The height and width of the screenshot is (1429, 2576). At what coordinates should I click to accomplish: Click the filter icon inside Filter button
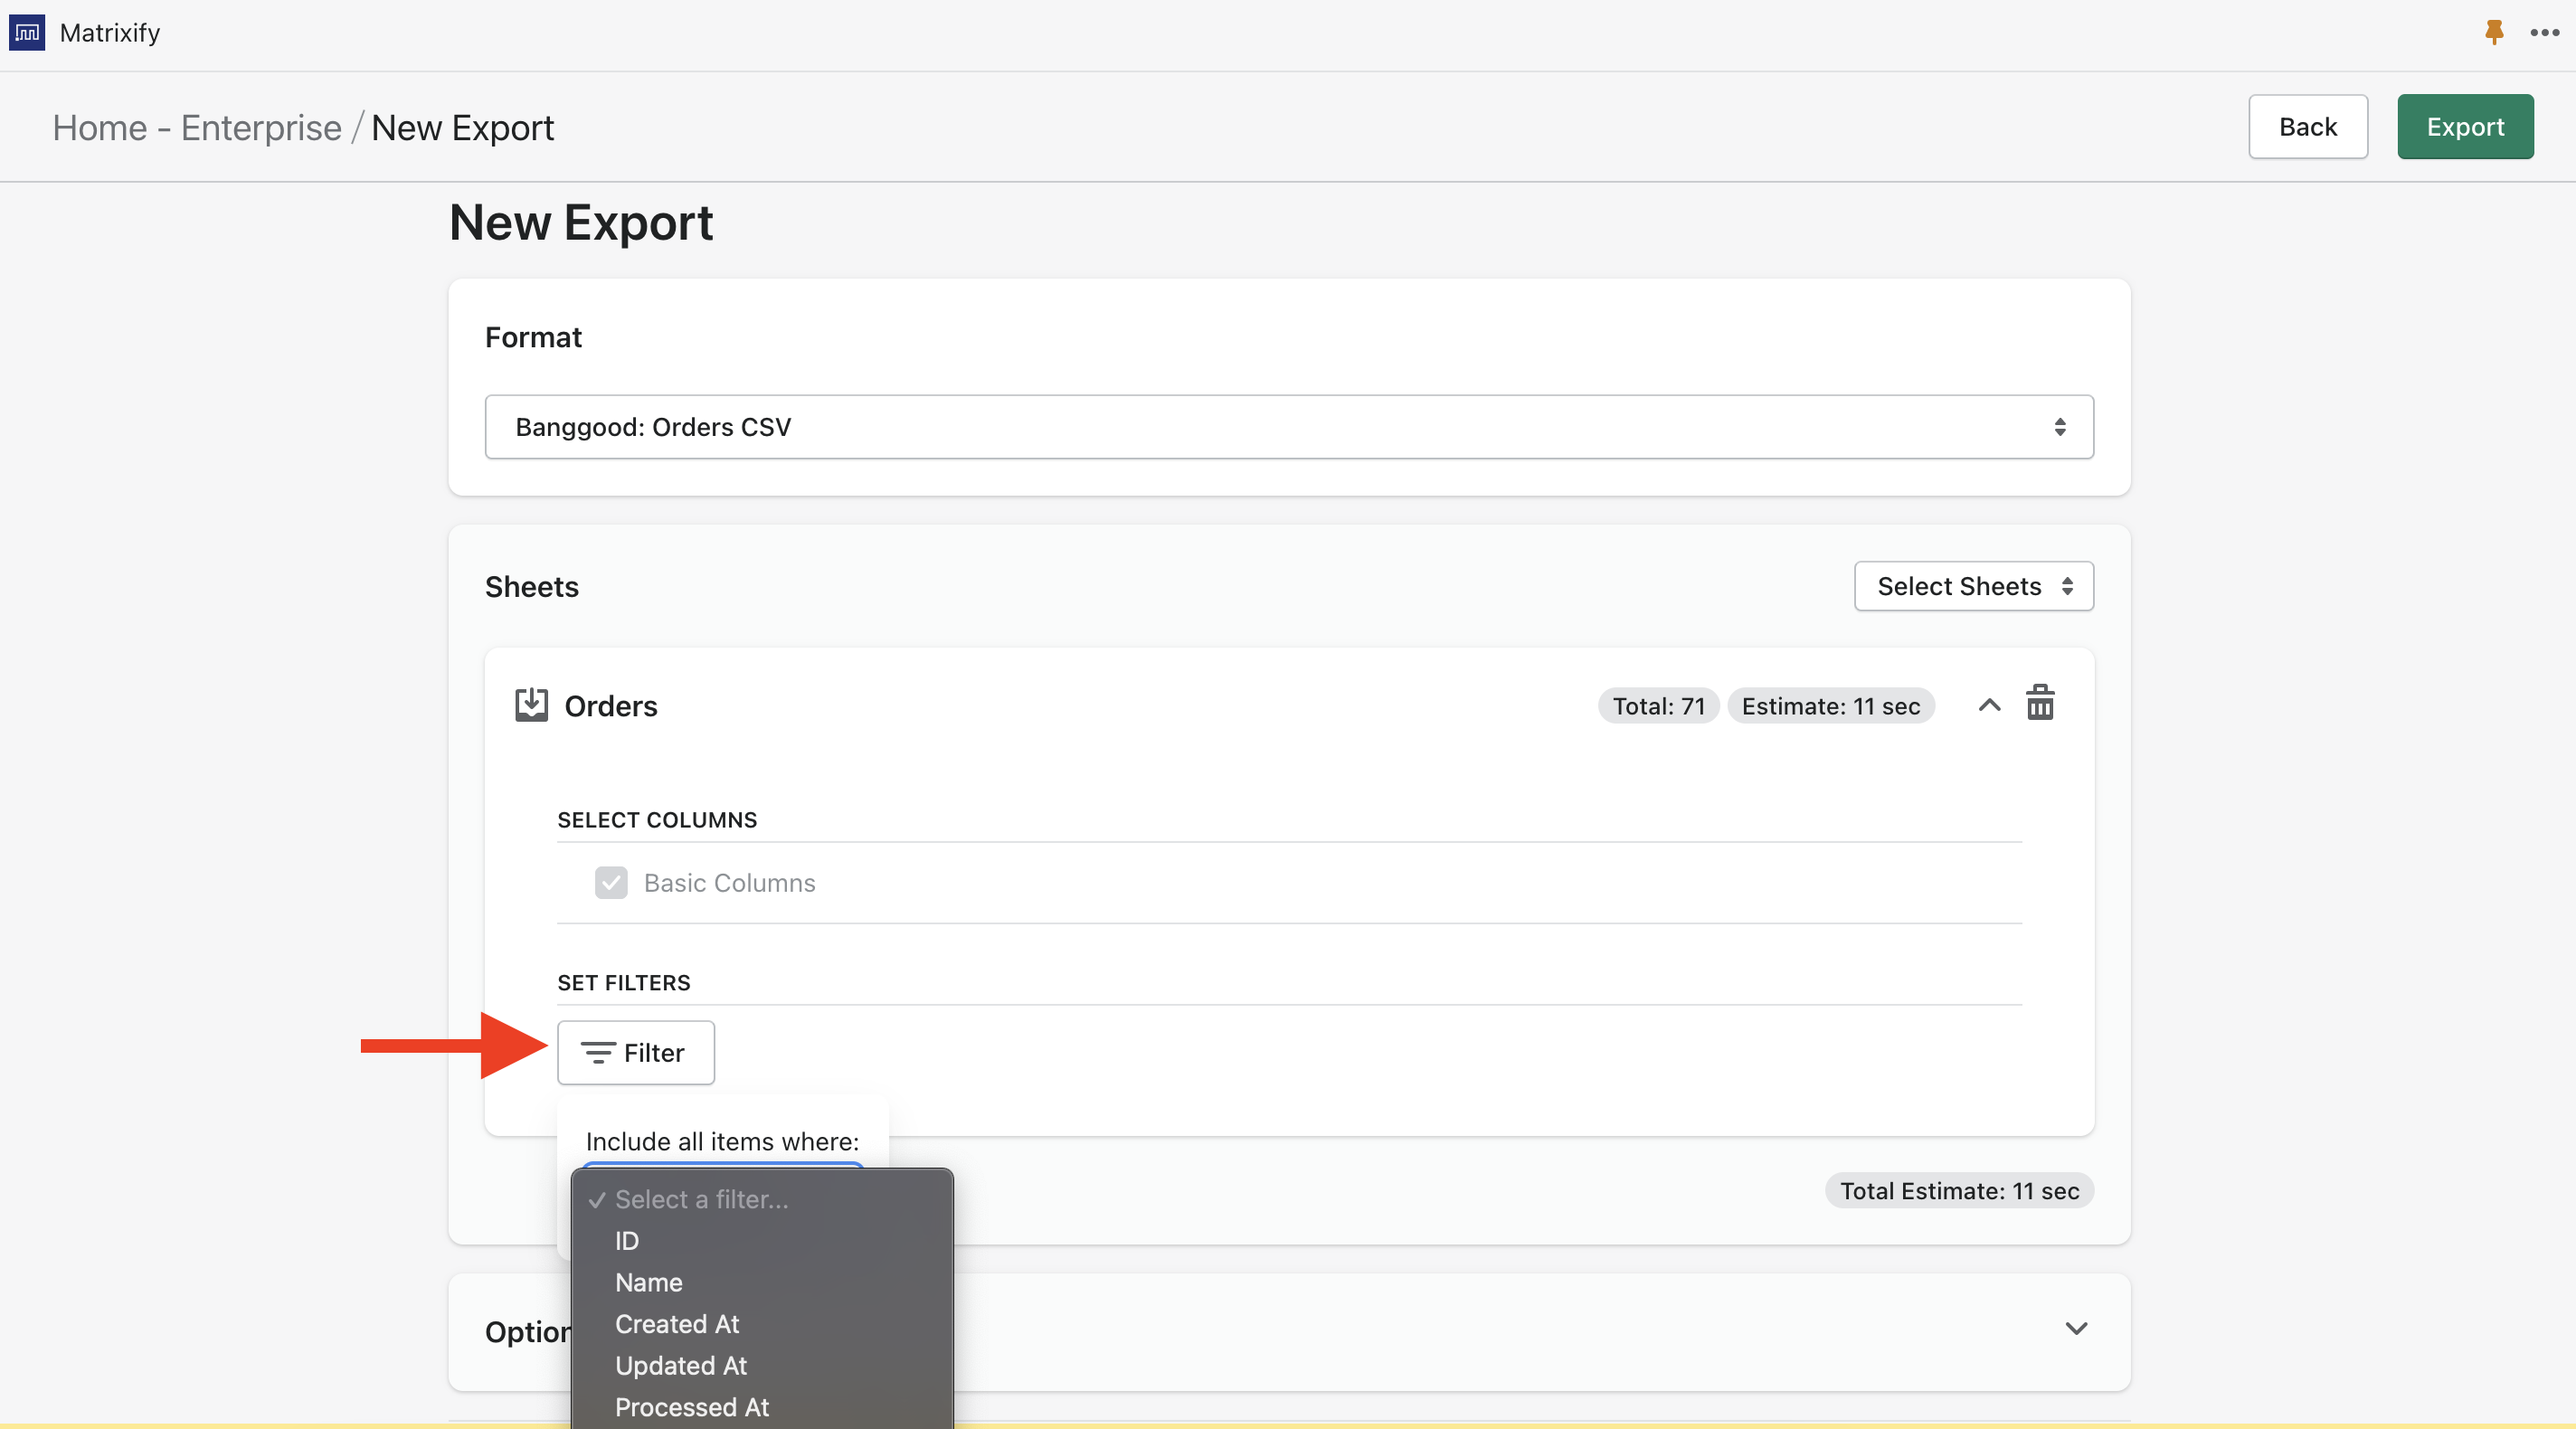(596, 1051)
